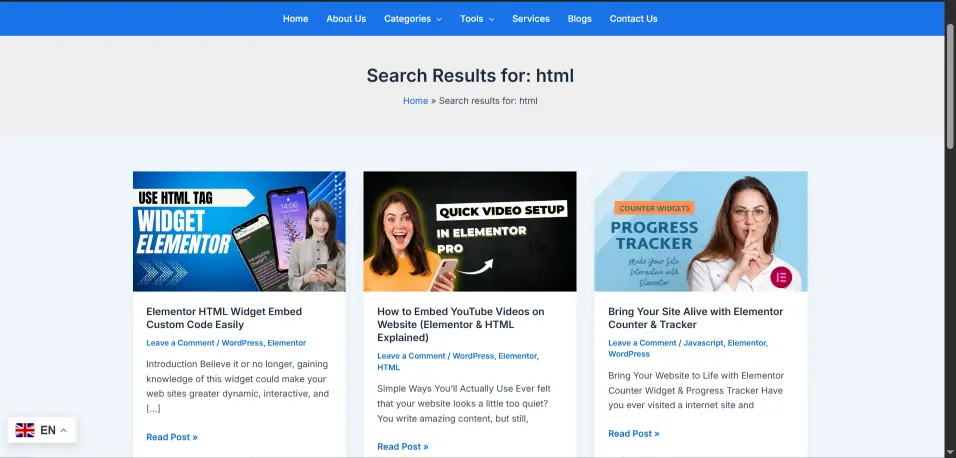Click the 'Search results for: html' breadcrumb text

[488, 101]
